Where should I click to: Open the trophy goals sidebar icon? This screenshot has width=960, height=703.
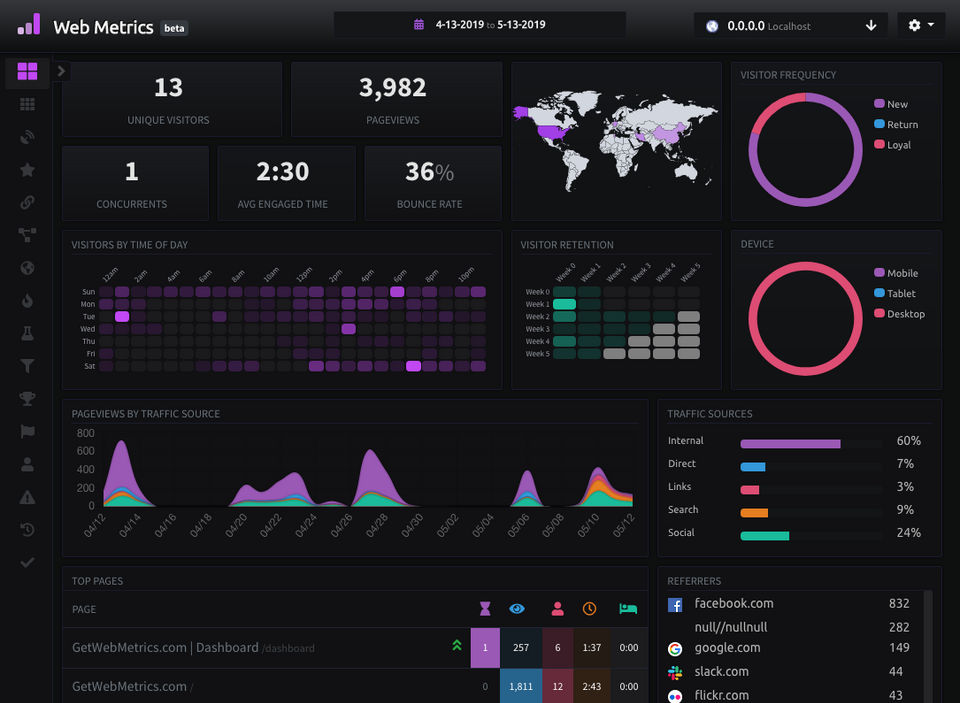27,399
